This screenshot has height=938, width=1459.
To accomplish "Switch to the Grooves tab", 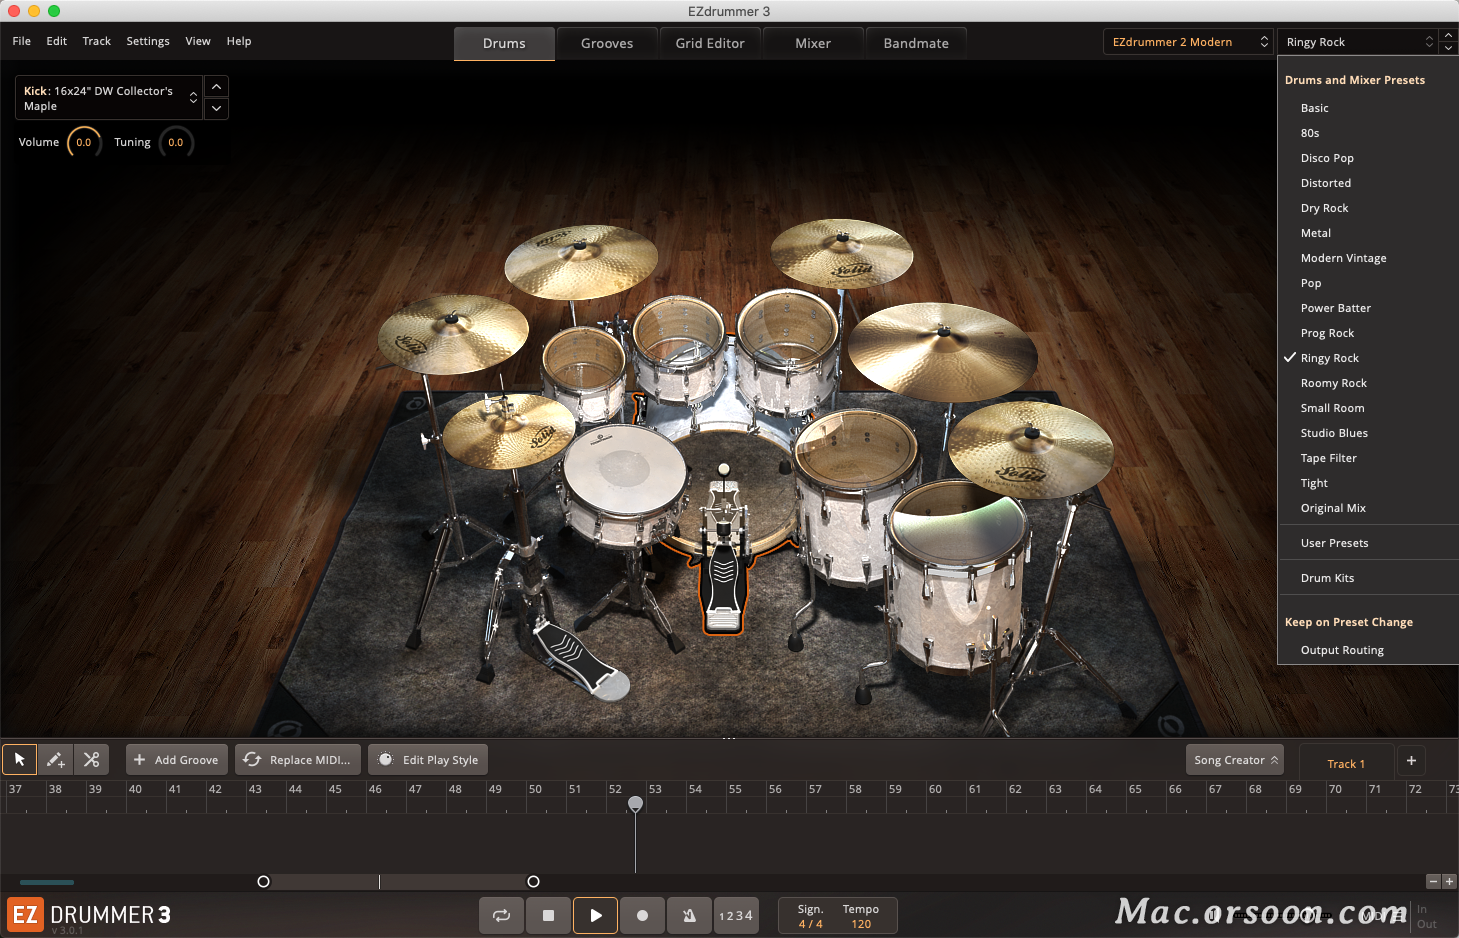I will tap(607, 43).
